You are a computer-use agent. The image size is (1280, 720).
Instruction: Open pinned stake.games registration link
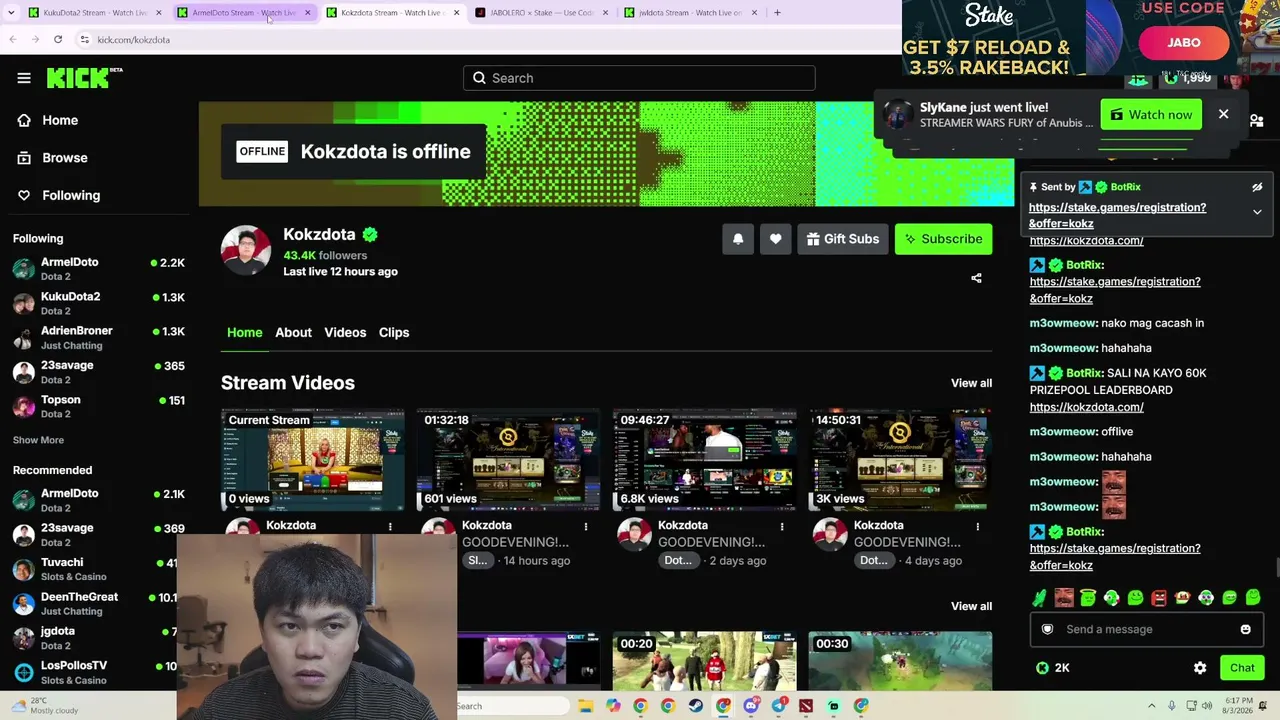click(1117, 215)
